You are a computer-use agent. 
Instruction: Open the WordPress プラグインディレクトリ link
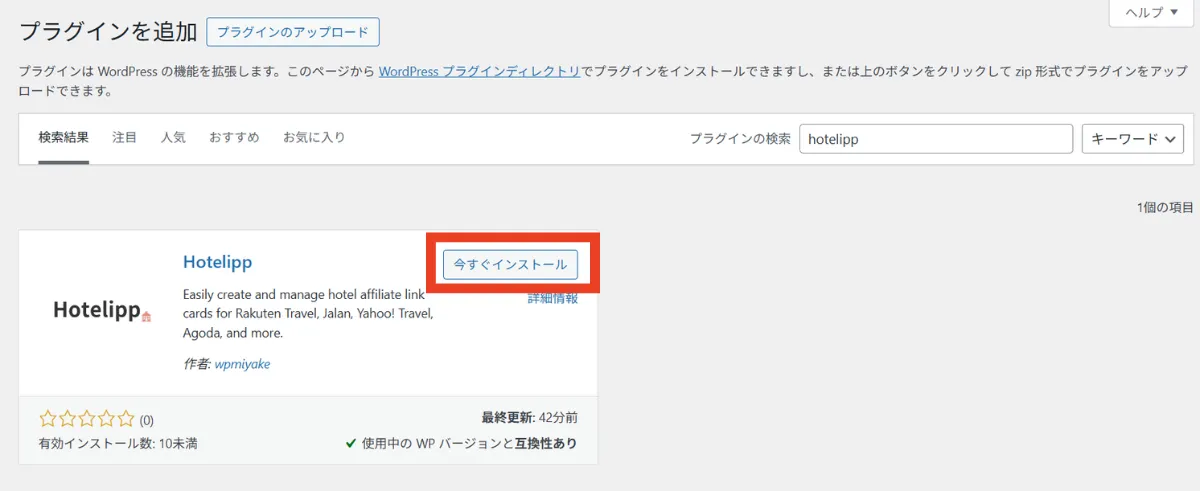480,72
